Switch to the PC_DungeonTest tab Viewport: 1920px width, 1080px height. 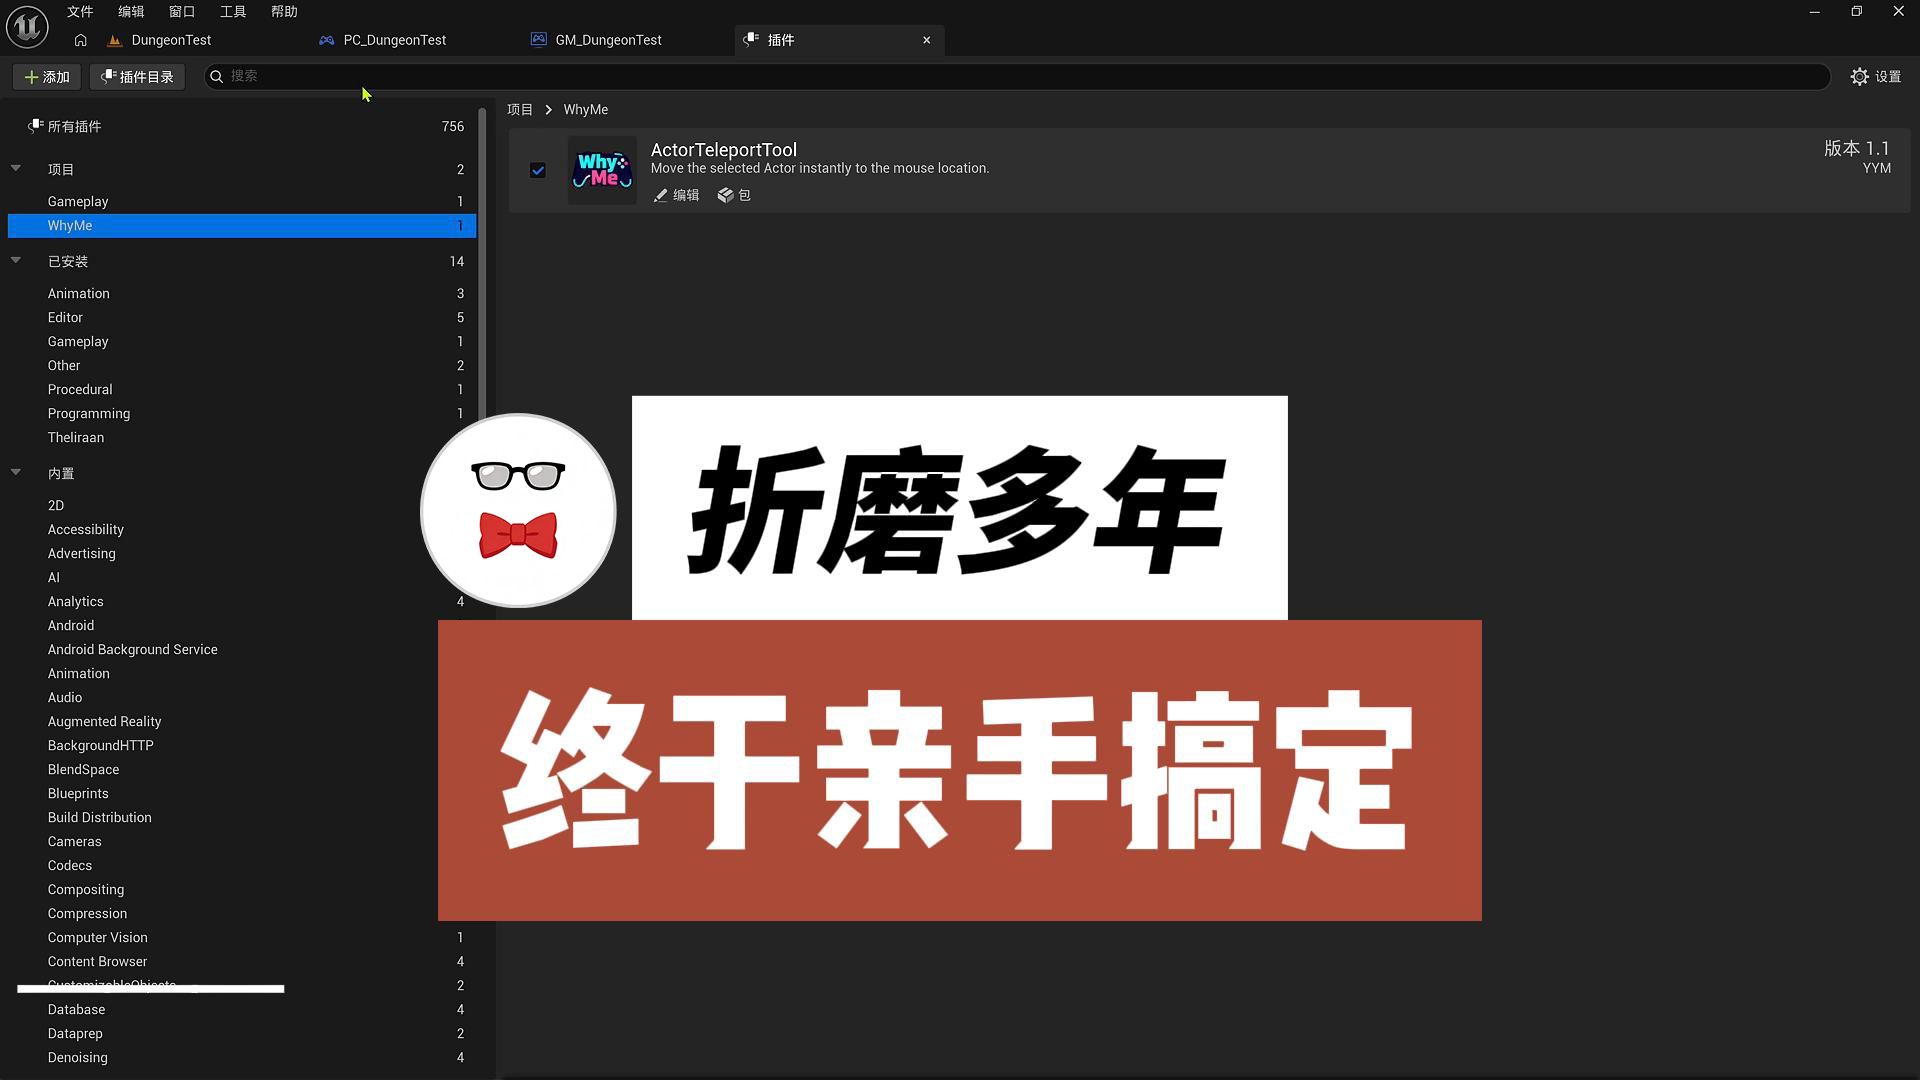pos(394,40)
